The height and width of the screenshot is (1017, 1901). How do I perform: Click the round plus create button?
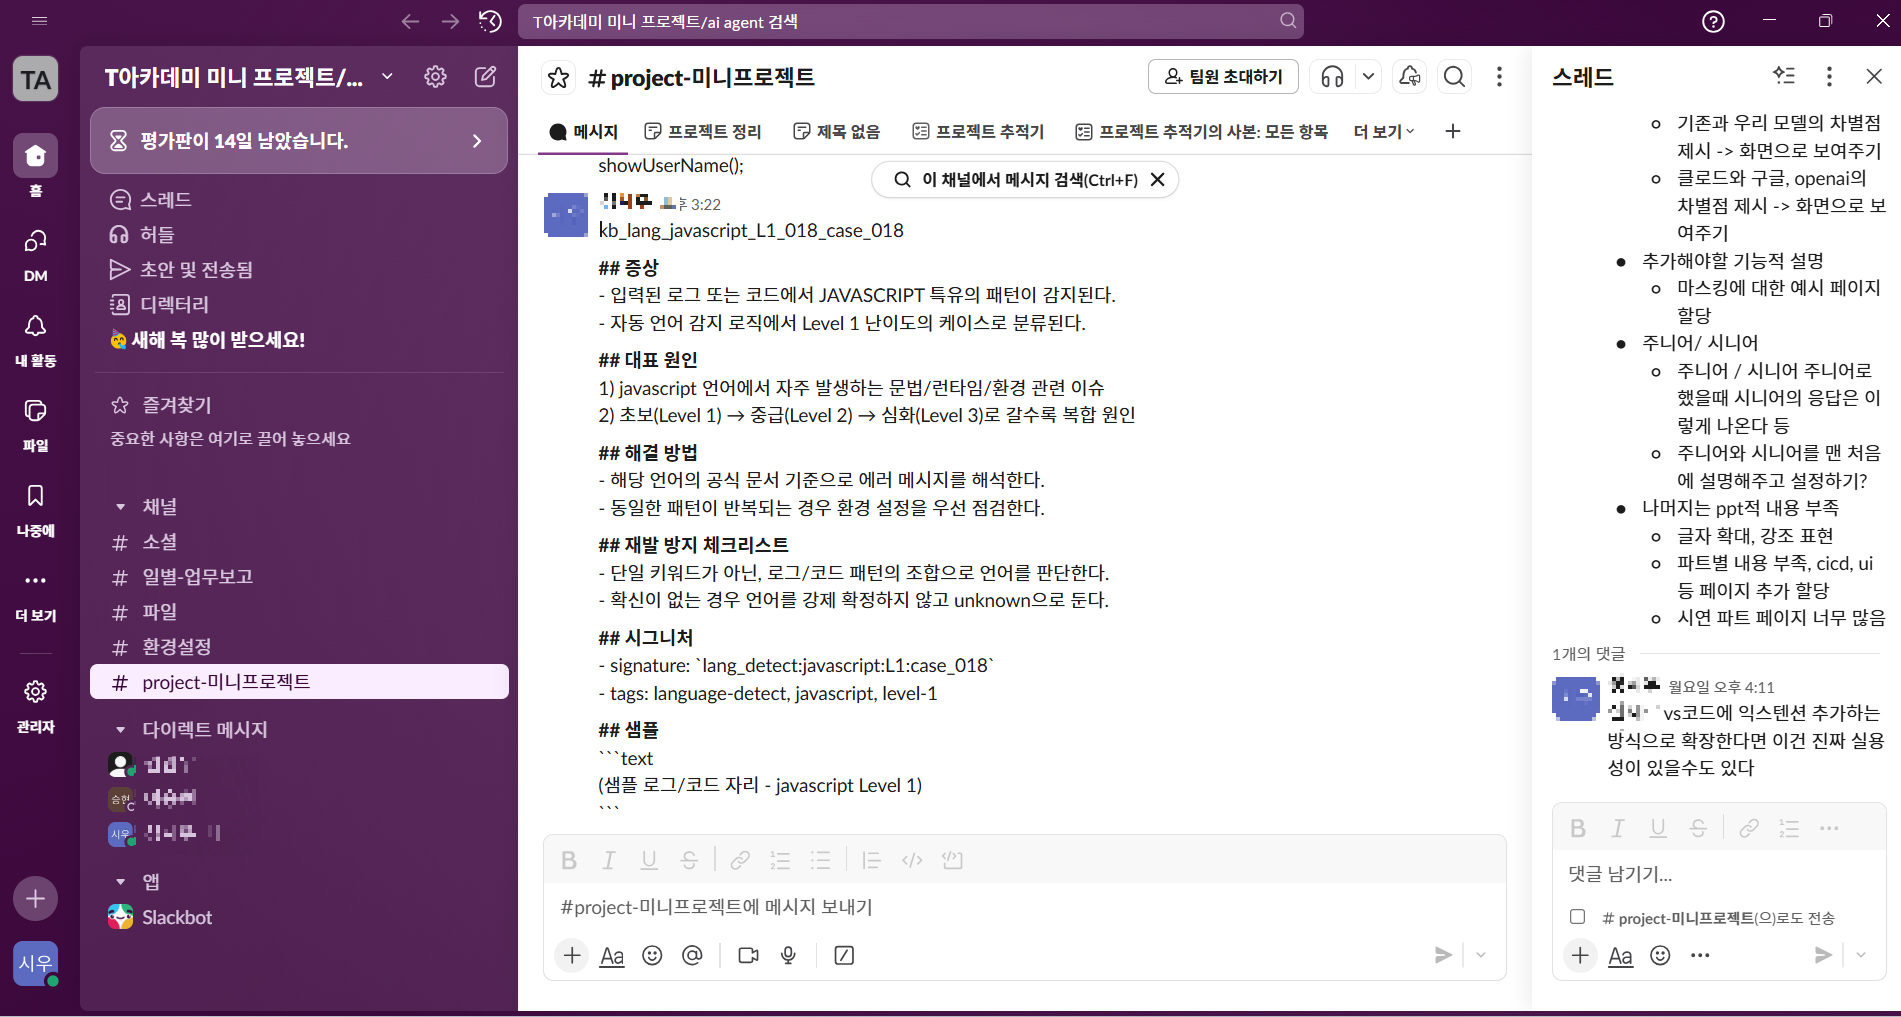(35, 898)
